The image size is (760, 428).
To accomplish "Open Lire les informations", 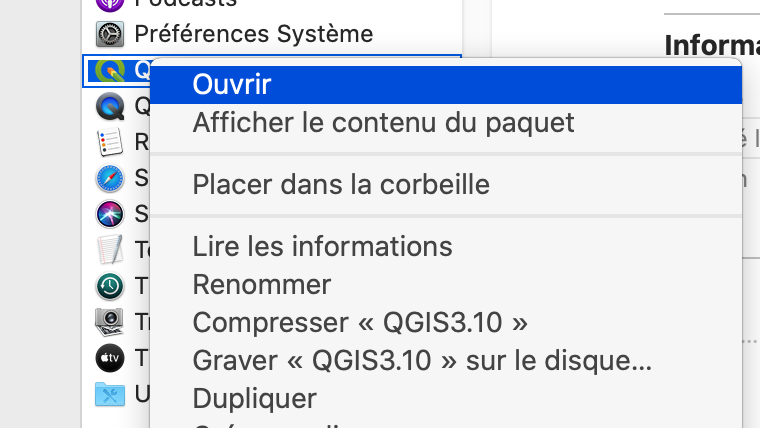I will point(322,245).
